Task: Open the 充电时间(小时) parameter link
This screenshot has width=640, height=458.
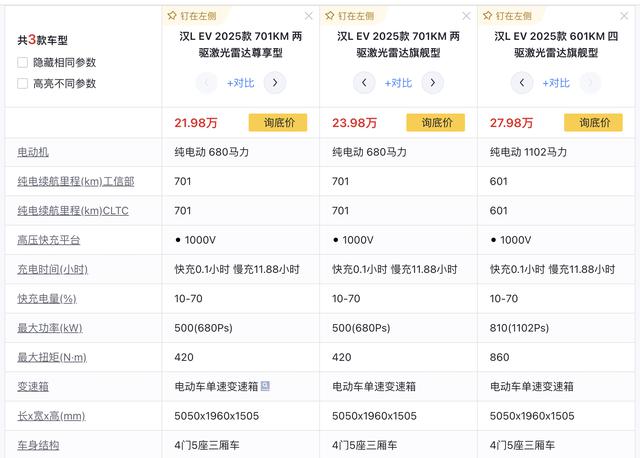Action: pos(52,269)
